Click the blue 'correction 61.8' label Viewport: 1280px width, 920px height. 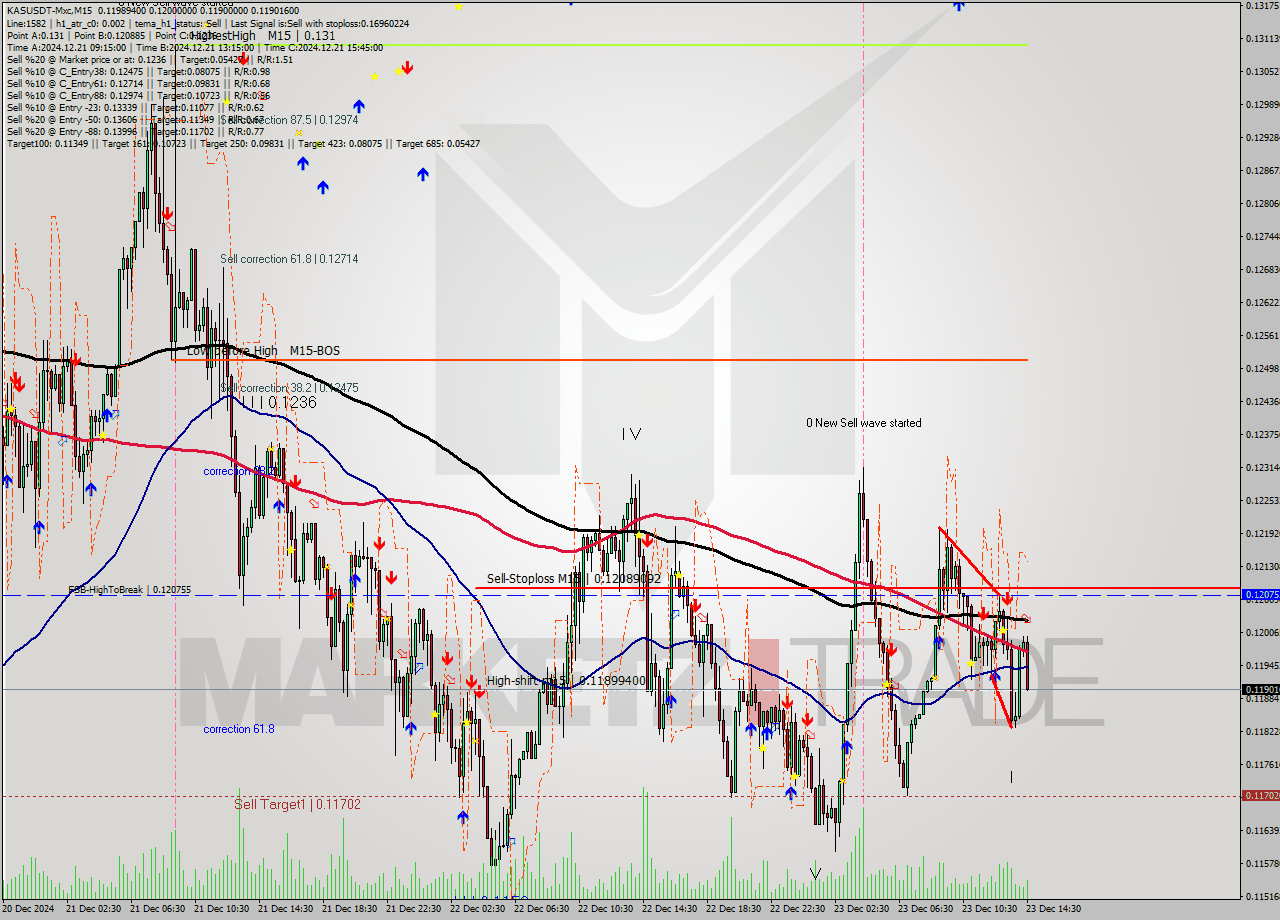(x=239, y=729)
